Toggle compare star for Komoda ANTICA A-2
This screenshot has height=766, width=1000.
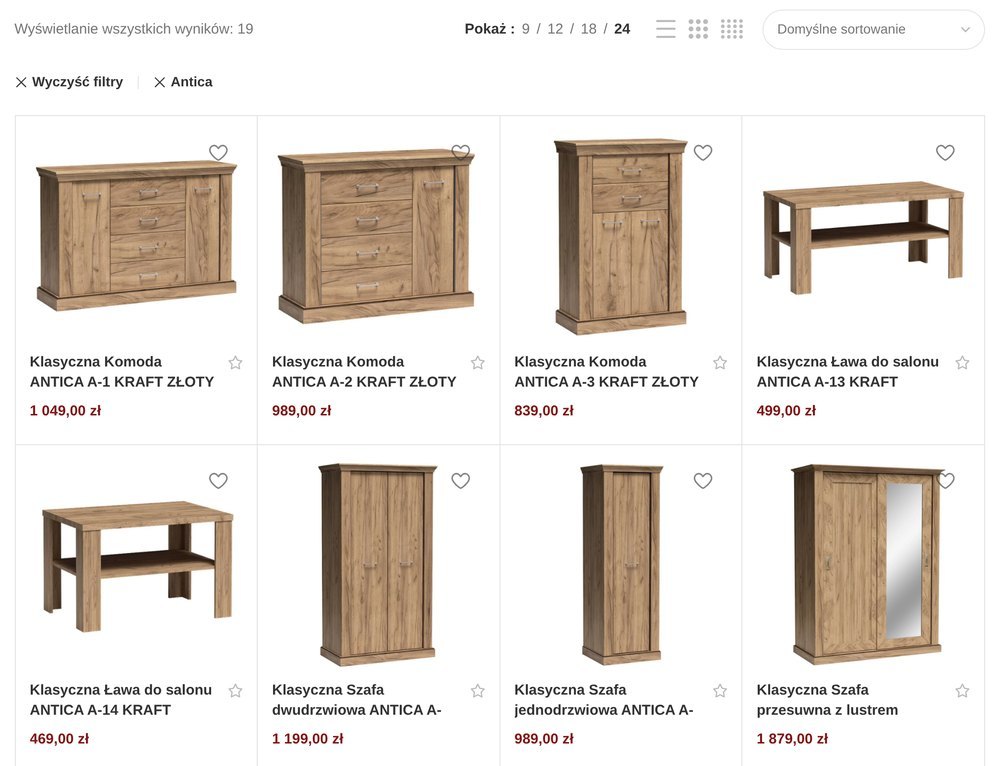[478, 363]
